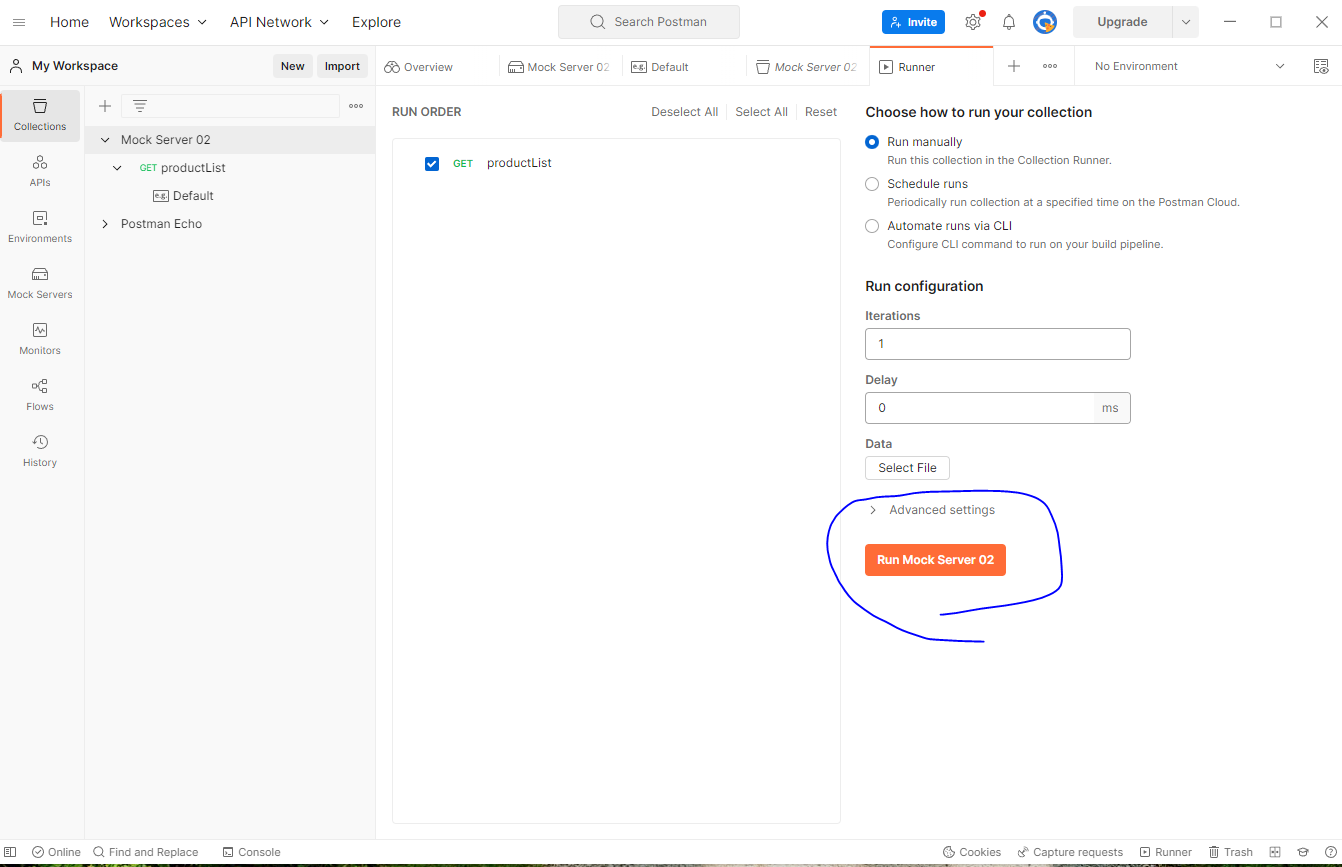Select the Run manually option
The height and width of the screenshot is (867, 1342).
click(872, 142)
